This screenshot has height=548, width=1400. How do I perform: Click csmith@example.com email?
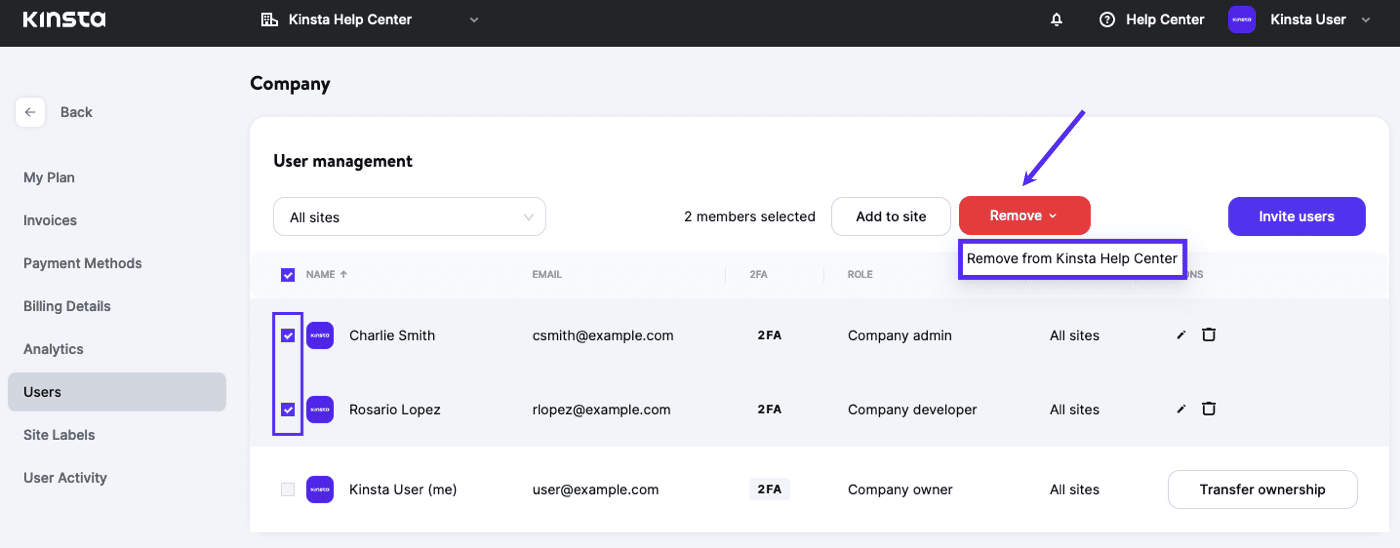click(x=603, y=335)
